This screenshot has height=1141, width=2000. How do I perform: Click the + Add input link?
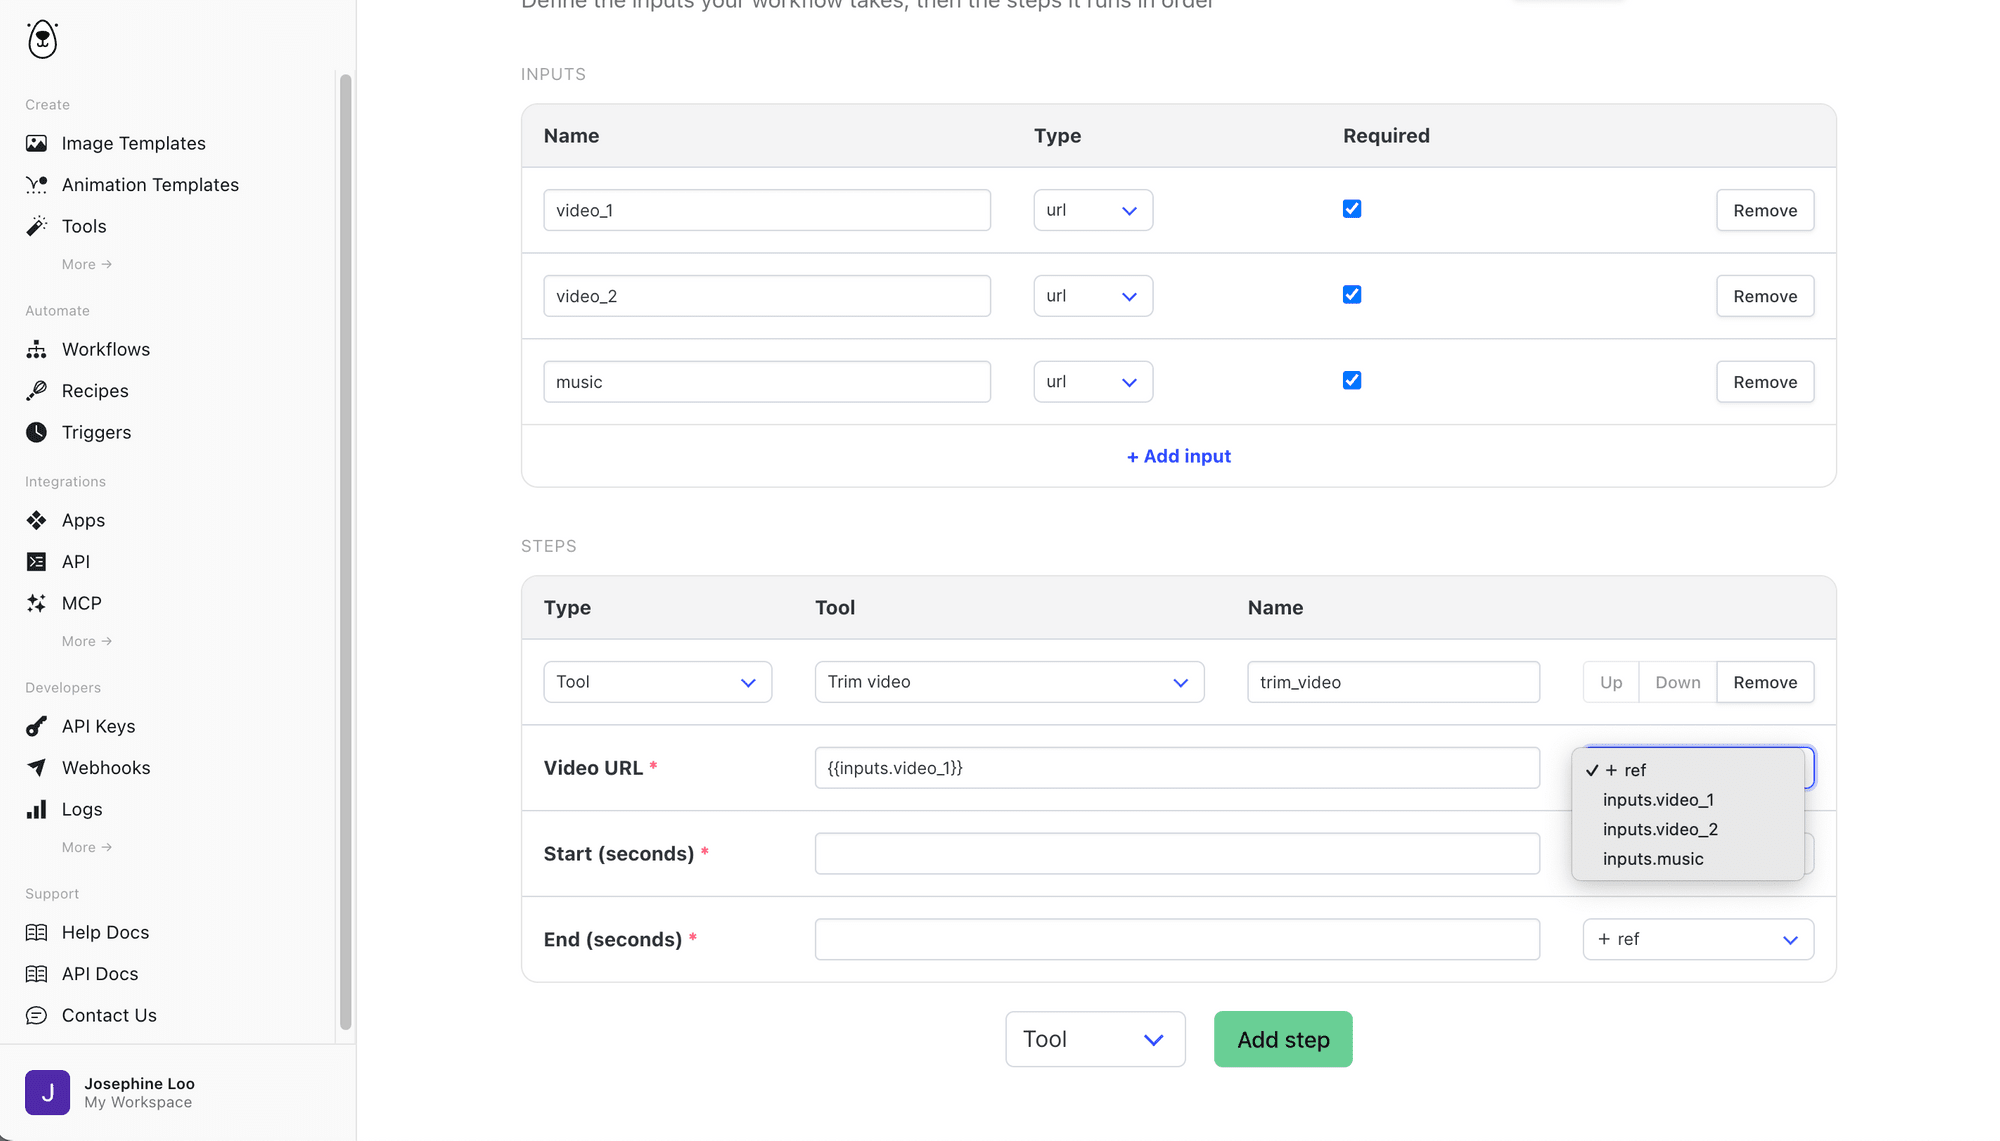tap(1179, 456)
